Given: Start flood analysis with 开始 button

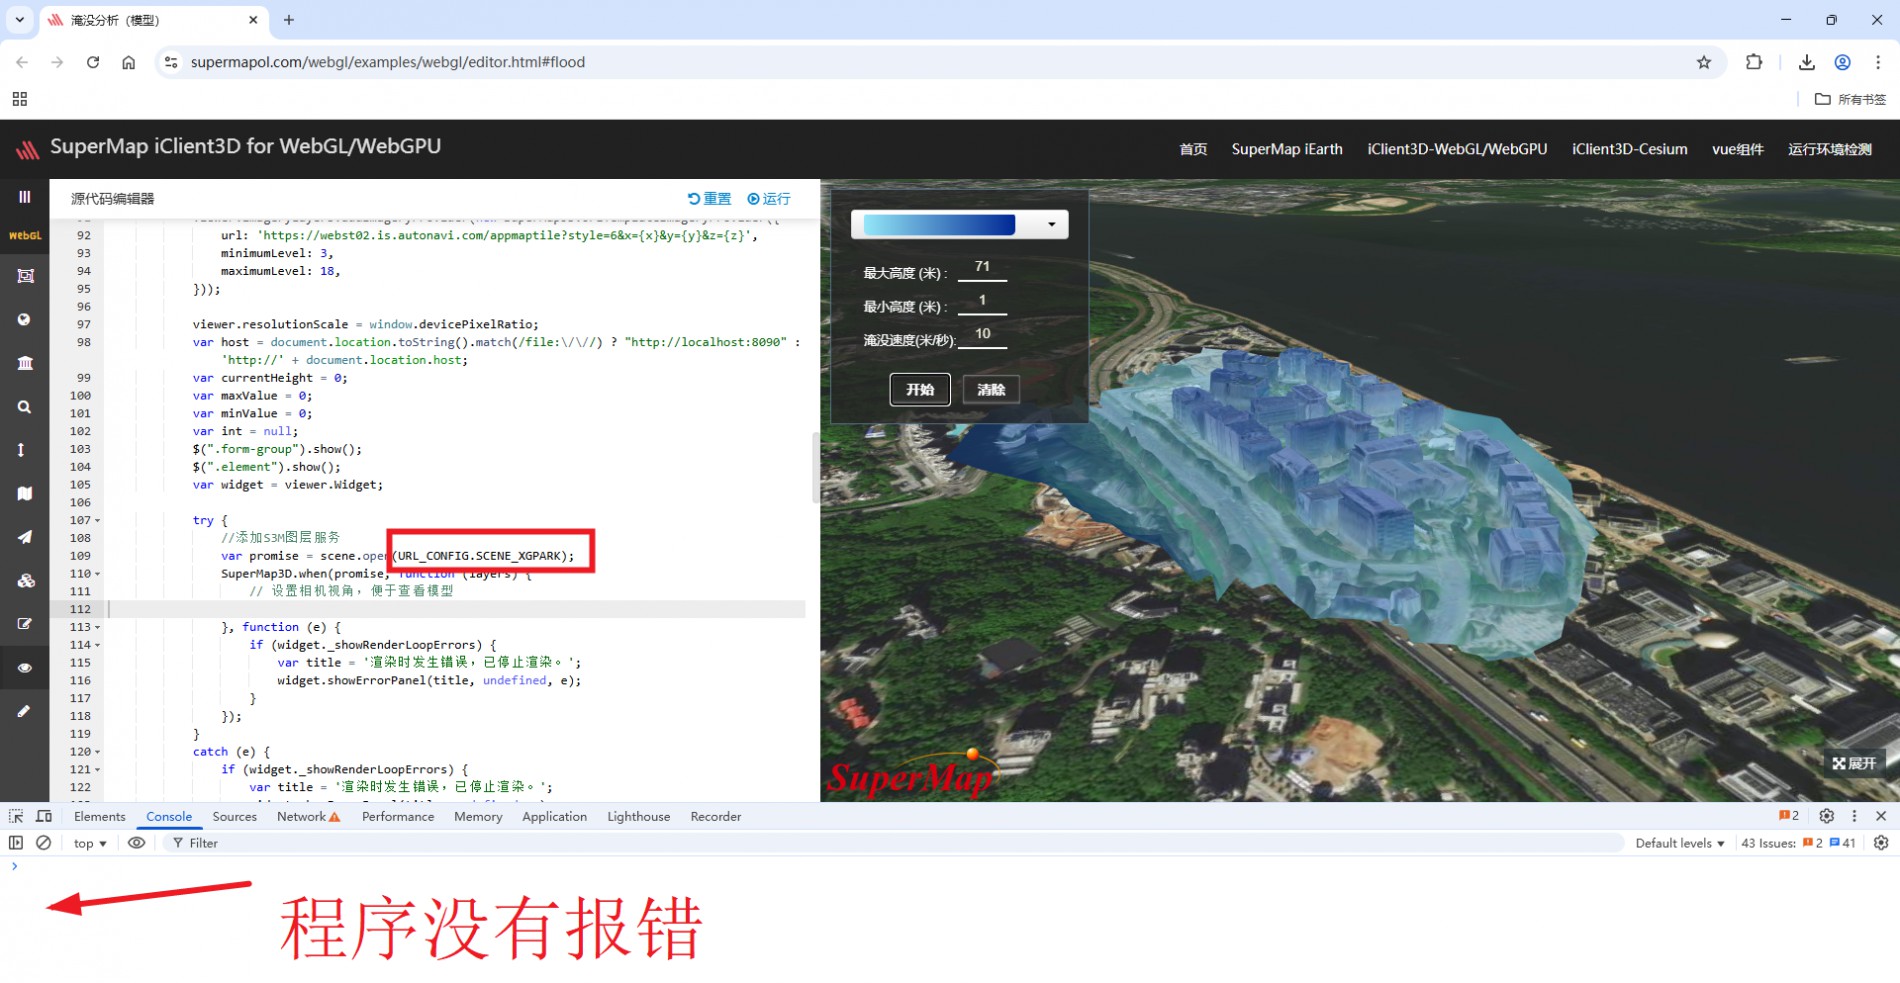Looking at the screenshot, I should [x=920, y=389].
